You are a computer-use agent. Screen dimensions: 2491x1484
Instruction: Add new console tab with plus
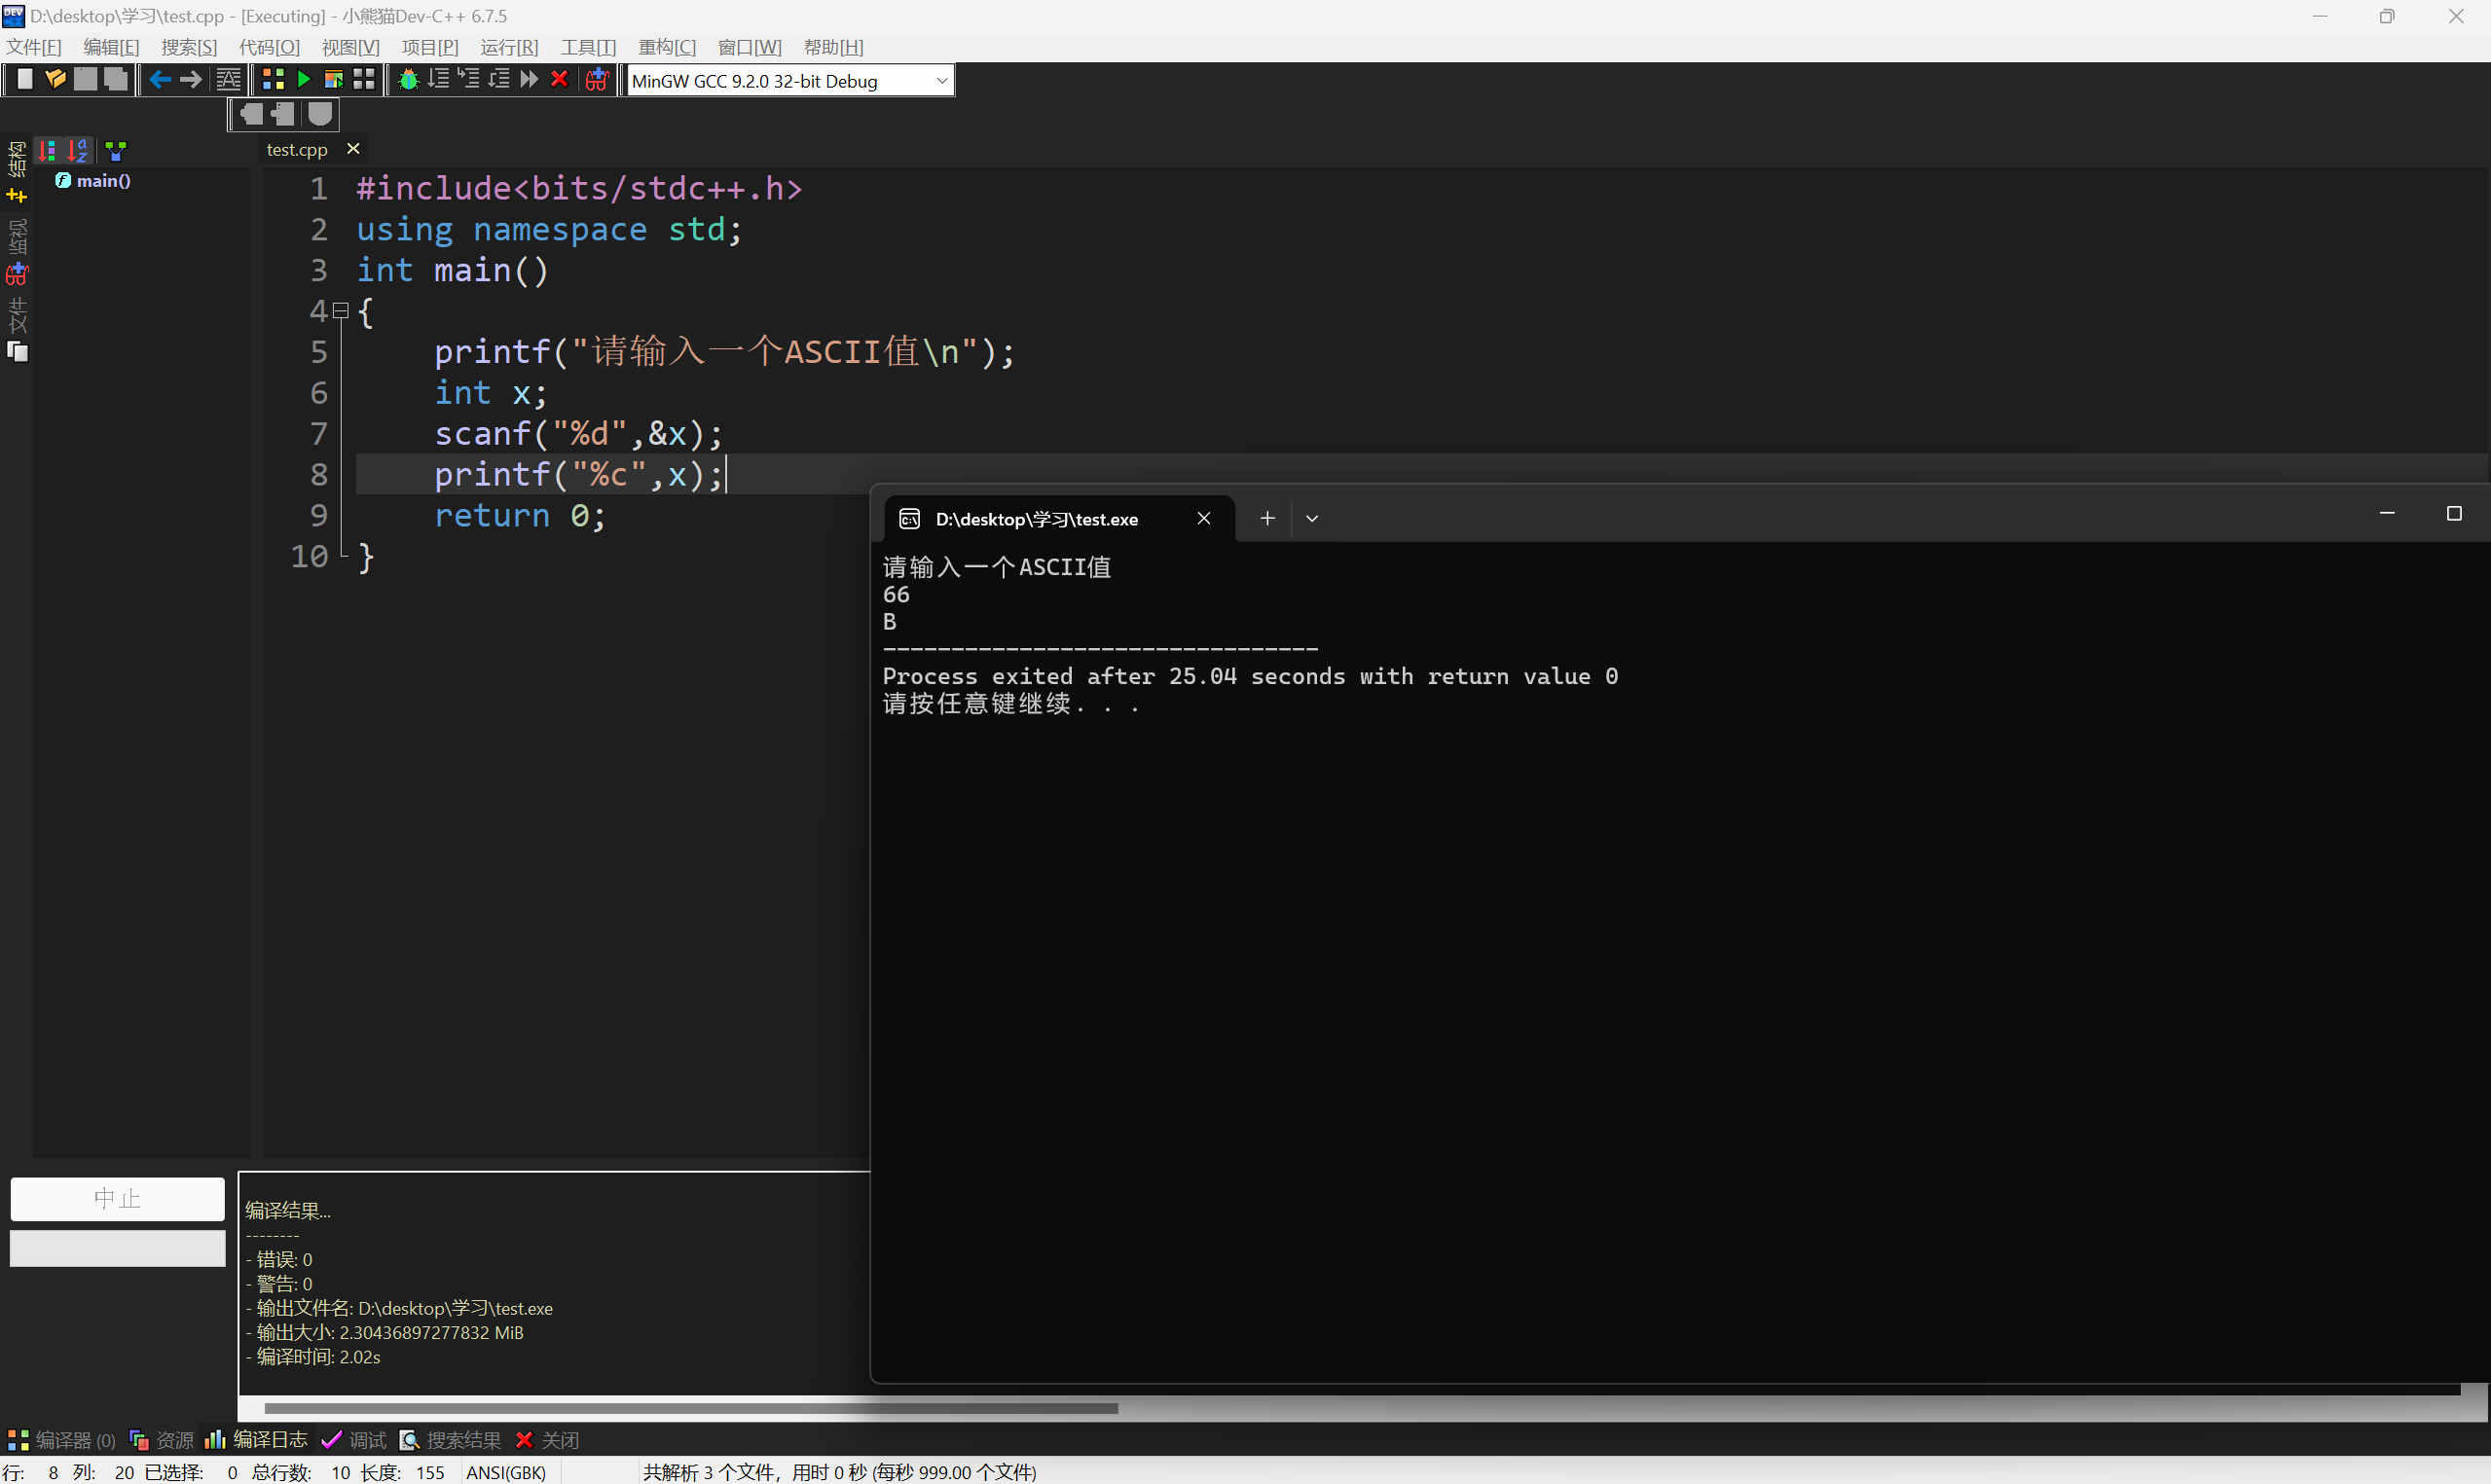(x=1267, y=519)
